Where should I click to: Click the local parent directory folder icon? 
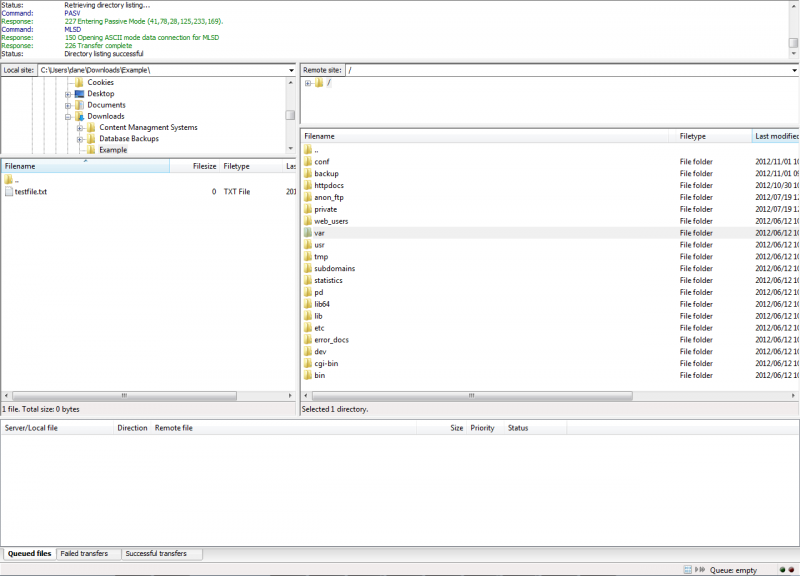point(9,180)
